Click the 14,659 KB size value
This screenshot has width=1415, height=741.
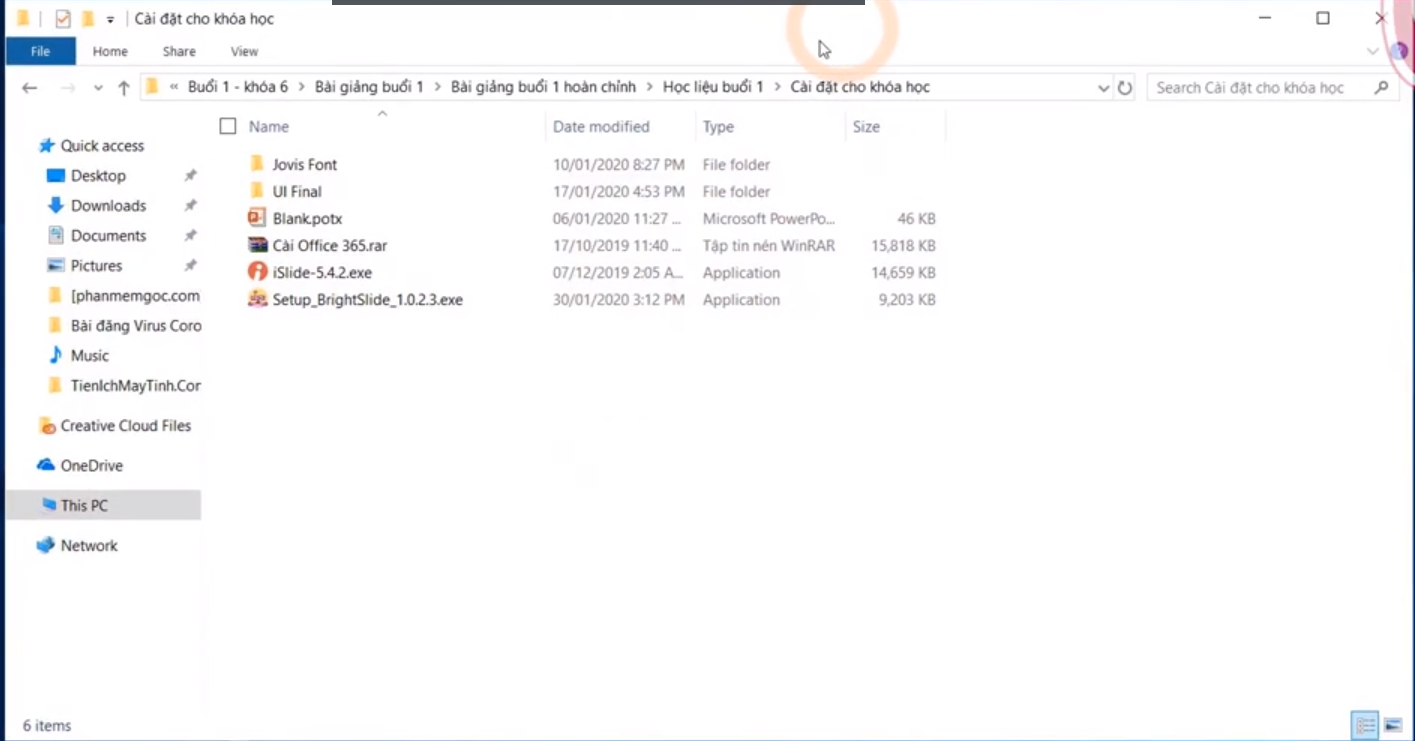coord(904,272)
